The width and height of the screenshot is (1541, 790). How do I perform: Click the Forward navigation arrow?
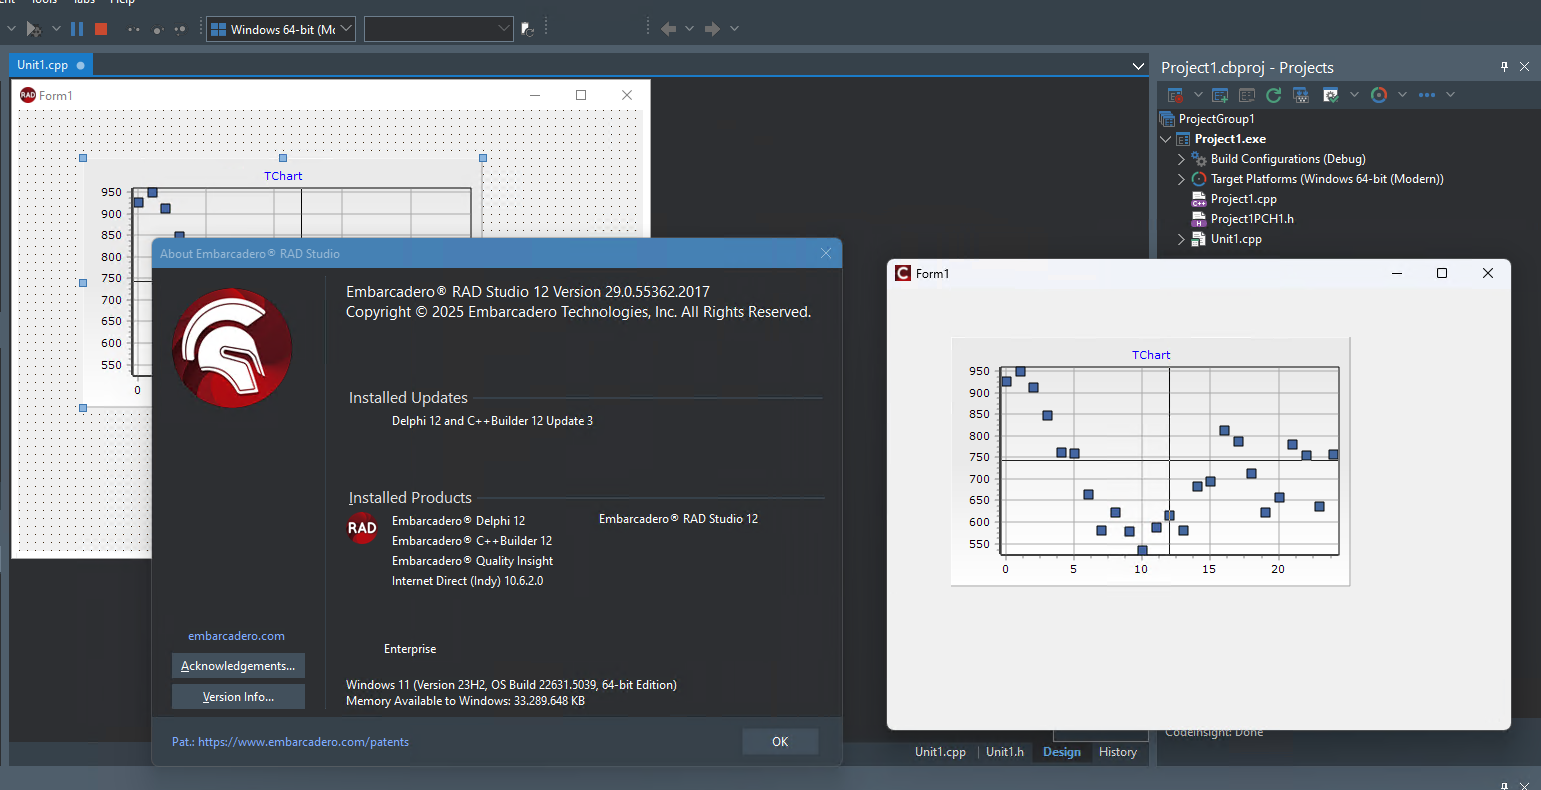[x=713, y=29]
